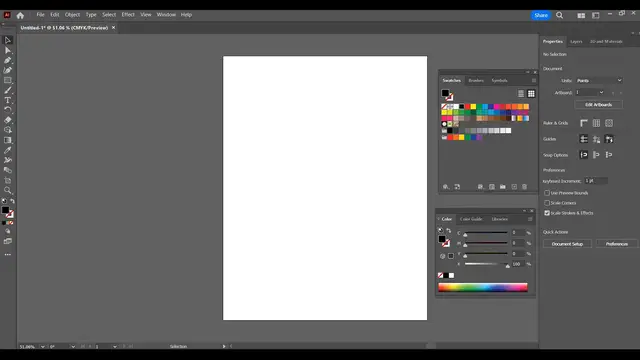
Task: Open the Effect menu
Action: pyautogui.click(x=128, y=15)
